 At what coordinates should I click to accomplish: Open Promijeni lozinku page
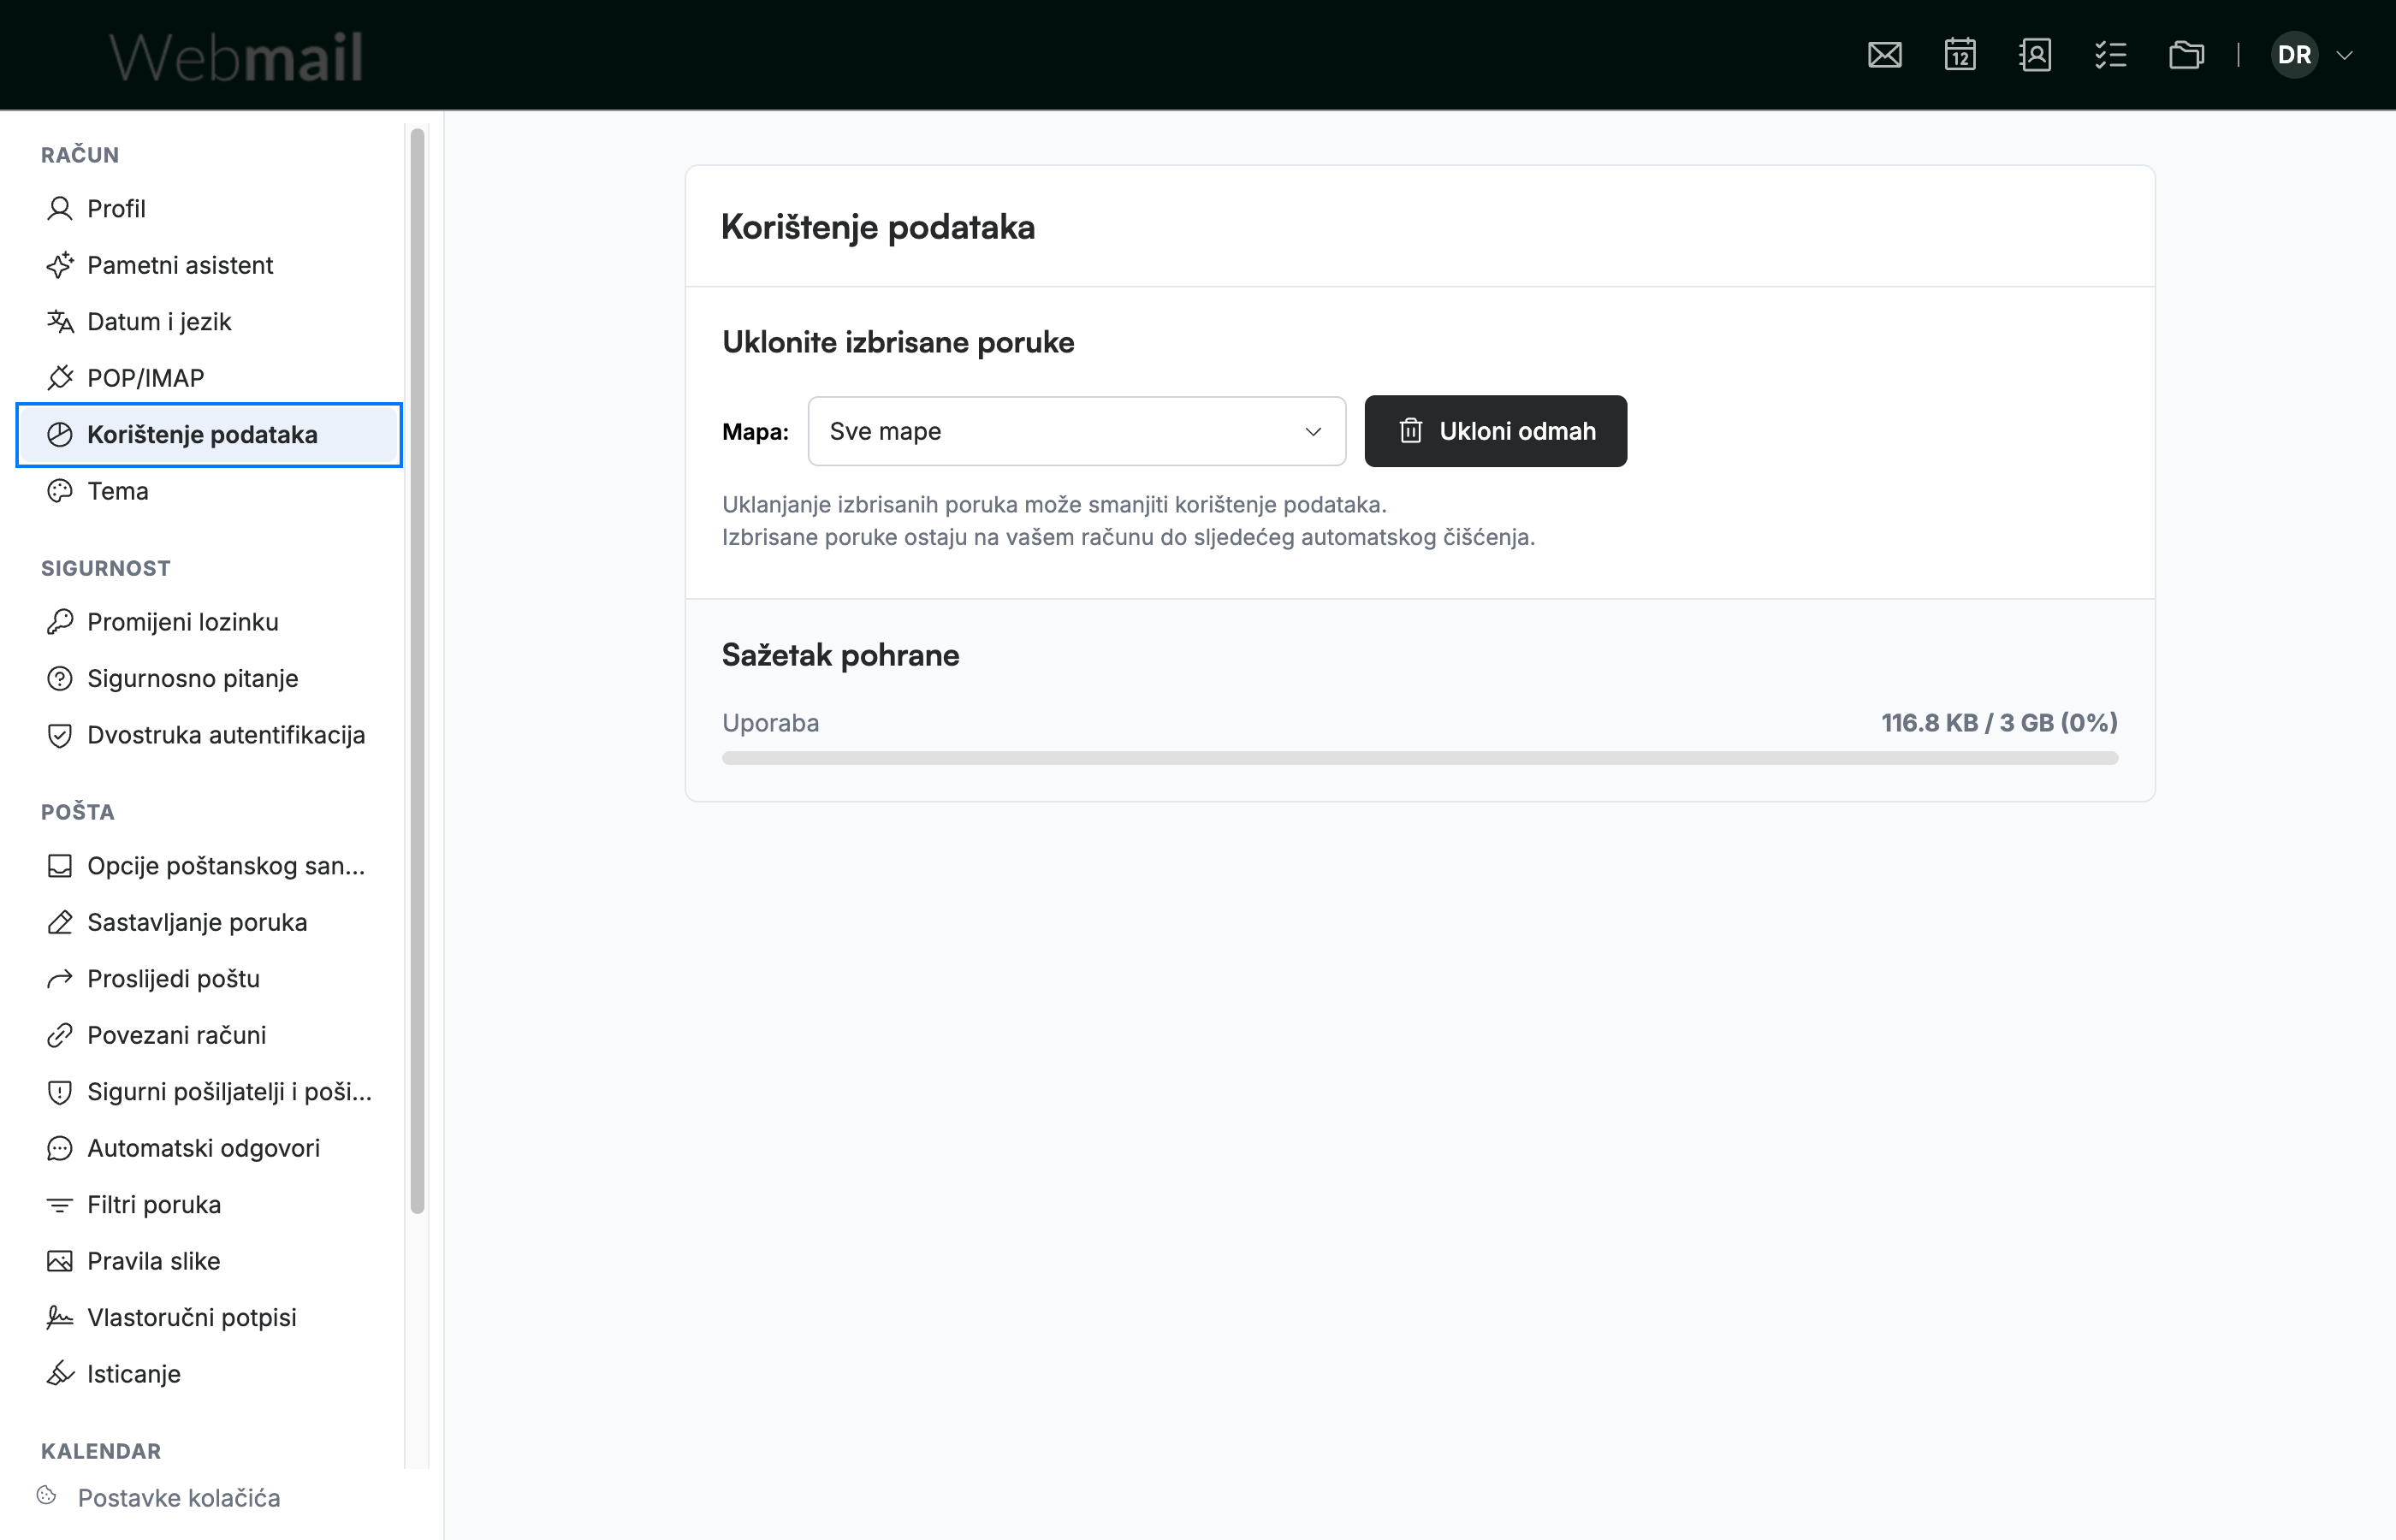click(209, 622)
